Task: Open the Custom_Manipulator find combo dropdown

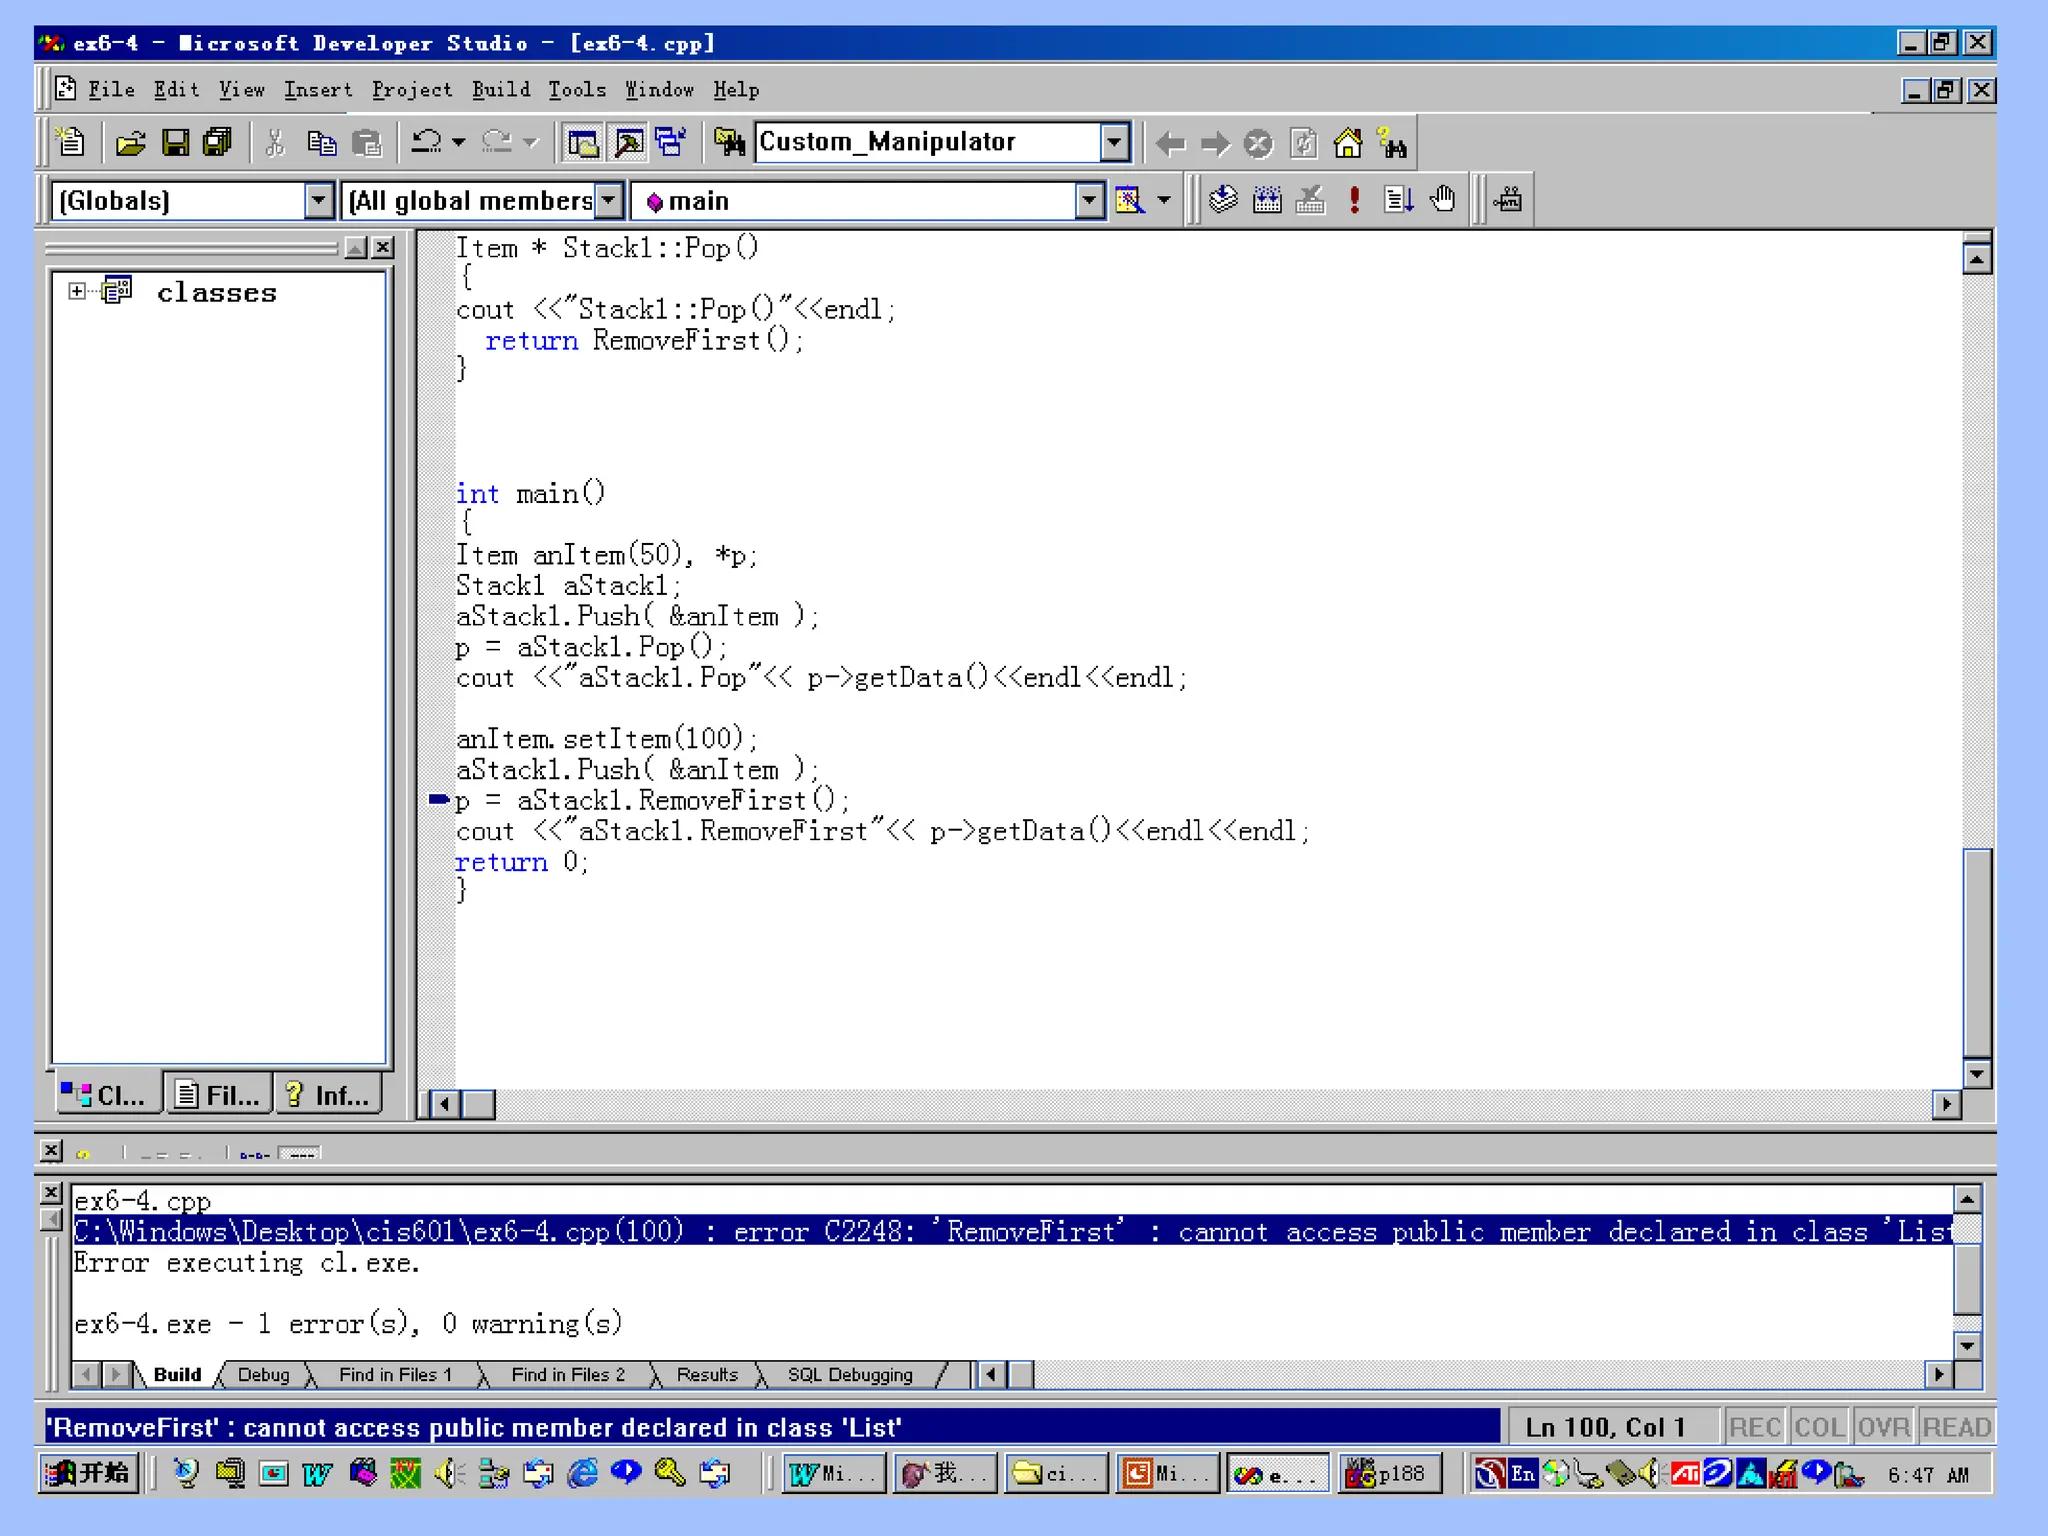Action: pos(1114,143)
